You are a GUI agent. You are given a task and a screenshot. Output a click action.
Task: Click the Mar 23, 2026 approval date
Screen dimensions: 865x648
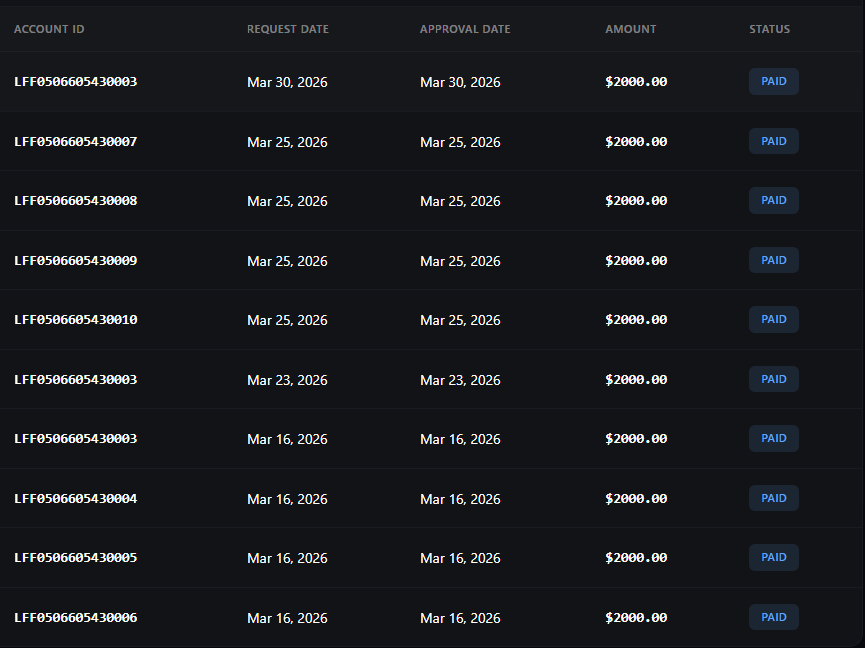click(460, 380)
